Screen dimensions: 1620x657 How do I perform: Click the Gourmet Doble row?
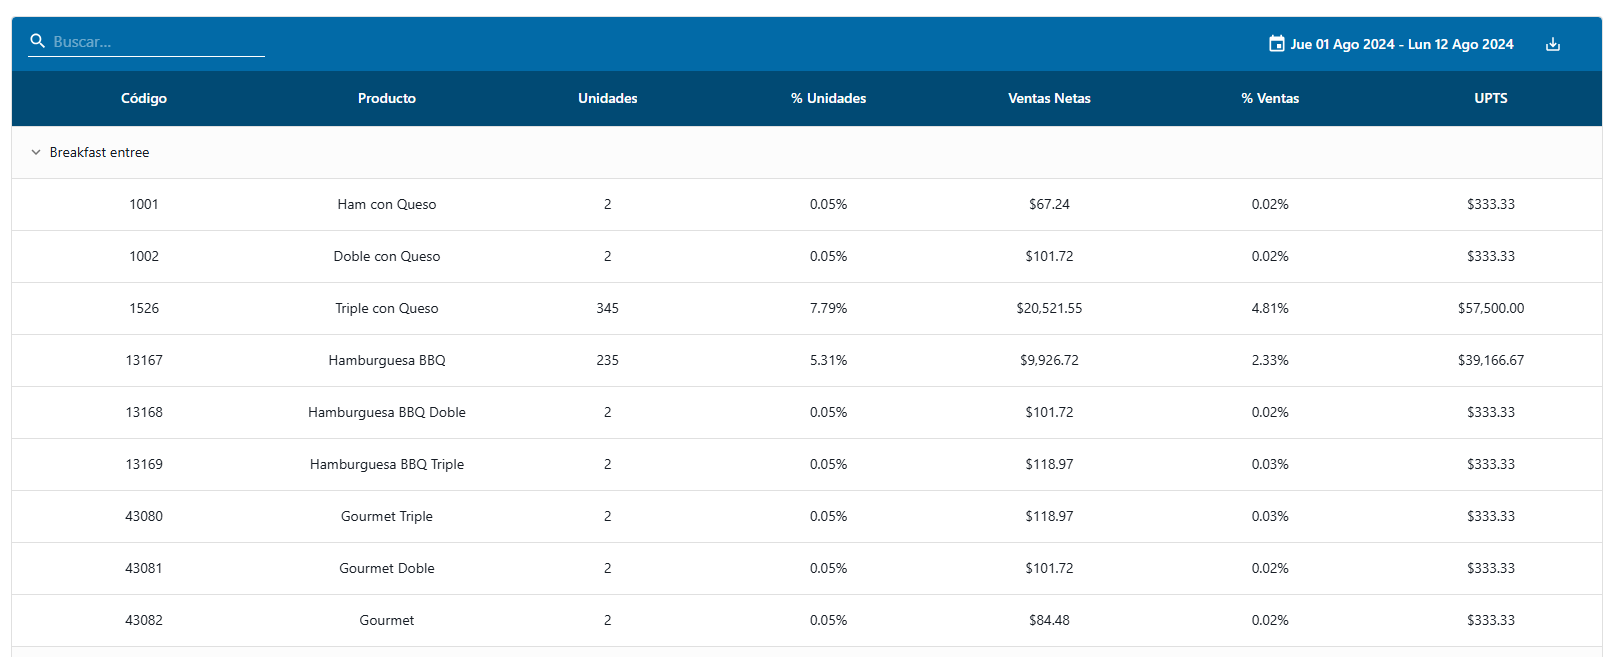coord(387,568)
